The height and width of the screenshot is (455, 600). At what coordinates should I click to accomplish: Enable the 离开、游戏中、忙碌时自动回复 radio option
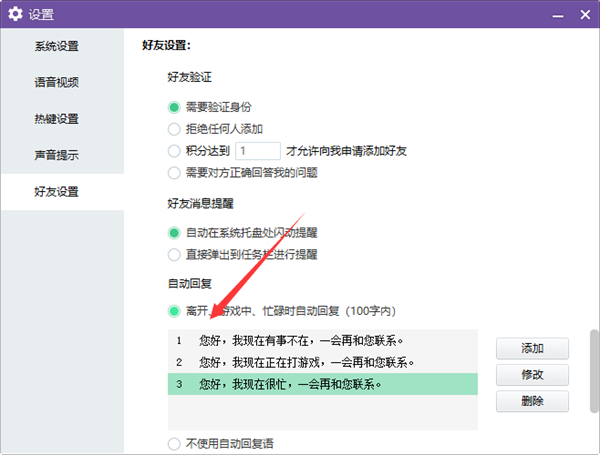pyautogui.click(x=174, y=311)
